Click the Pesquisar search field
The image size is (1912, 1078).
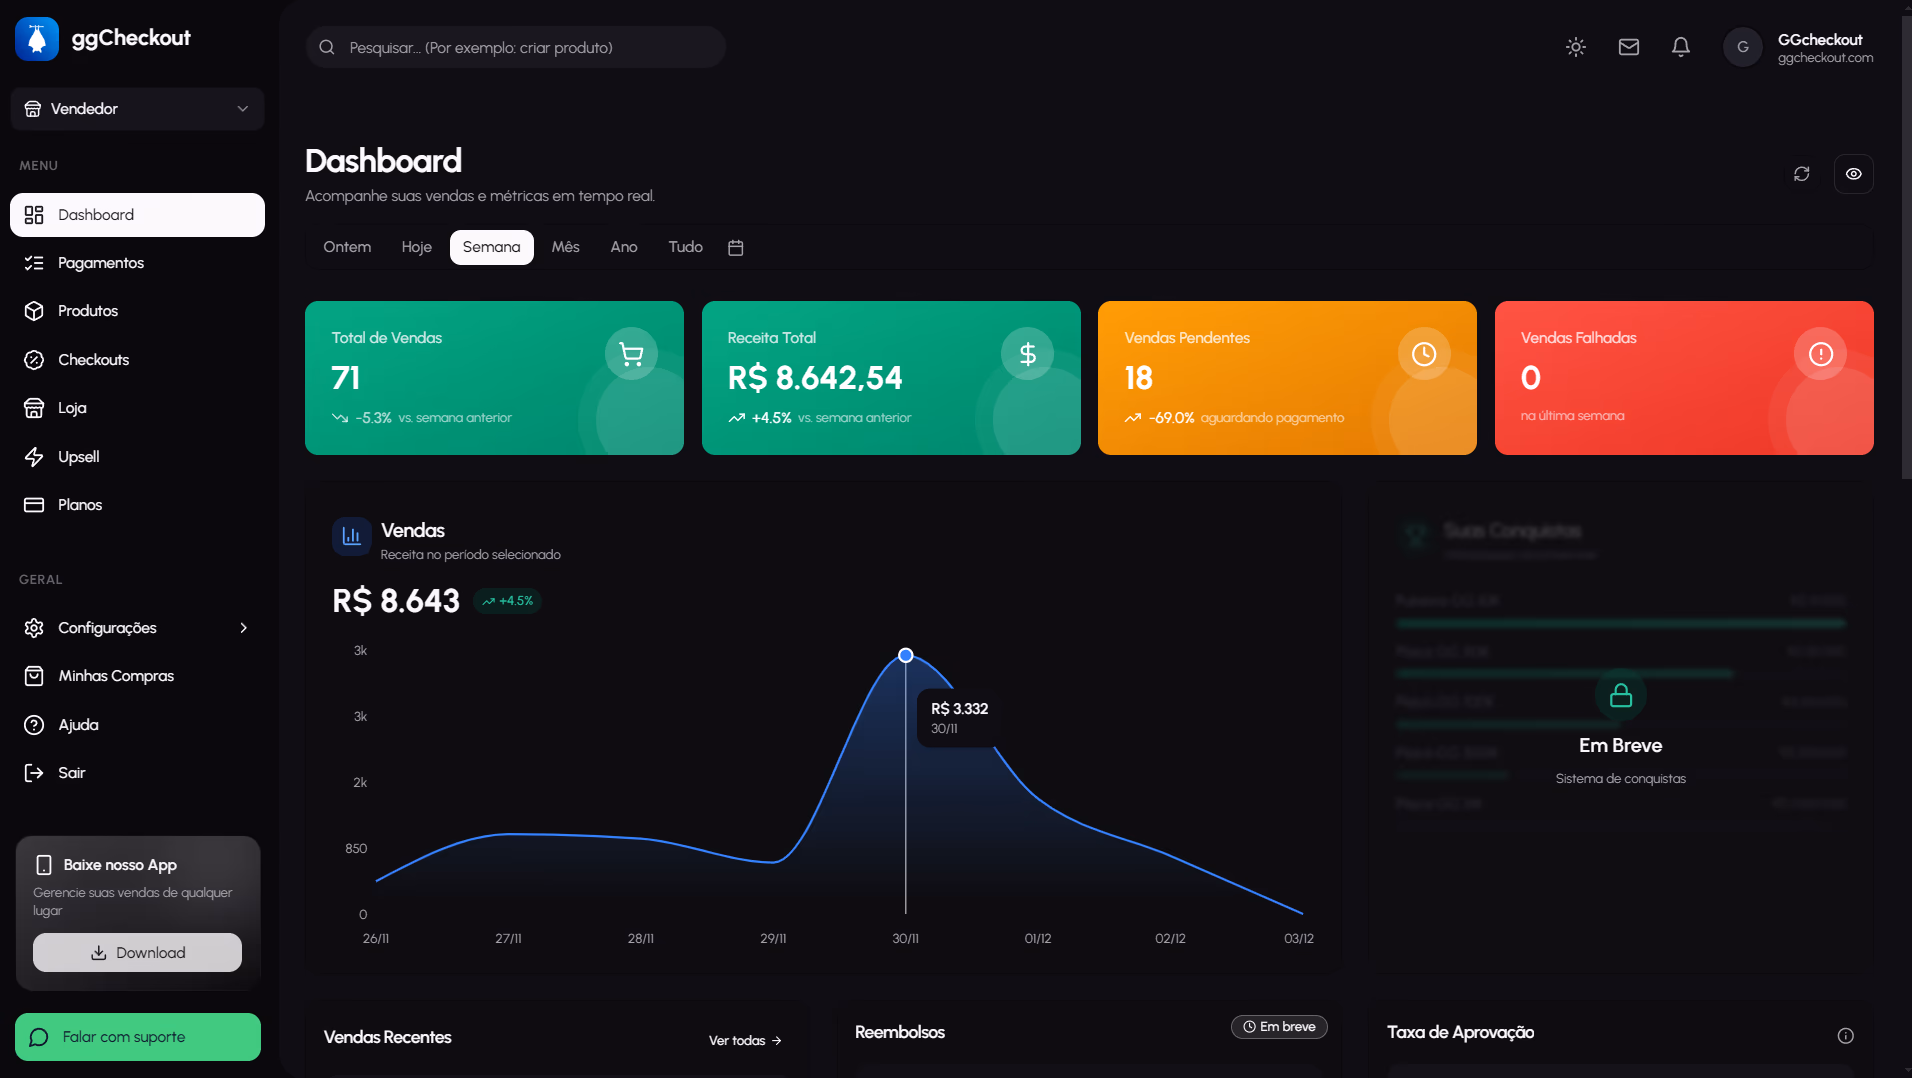click(515, 47)
